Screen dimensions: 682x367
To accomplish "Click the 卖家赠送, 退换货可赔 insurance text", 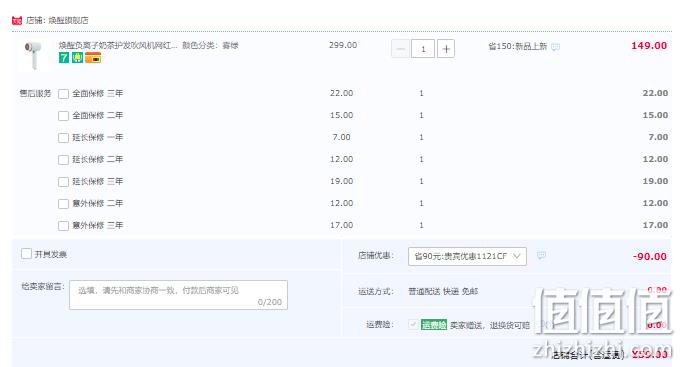I will (x=490, y=325).
